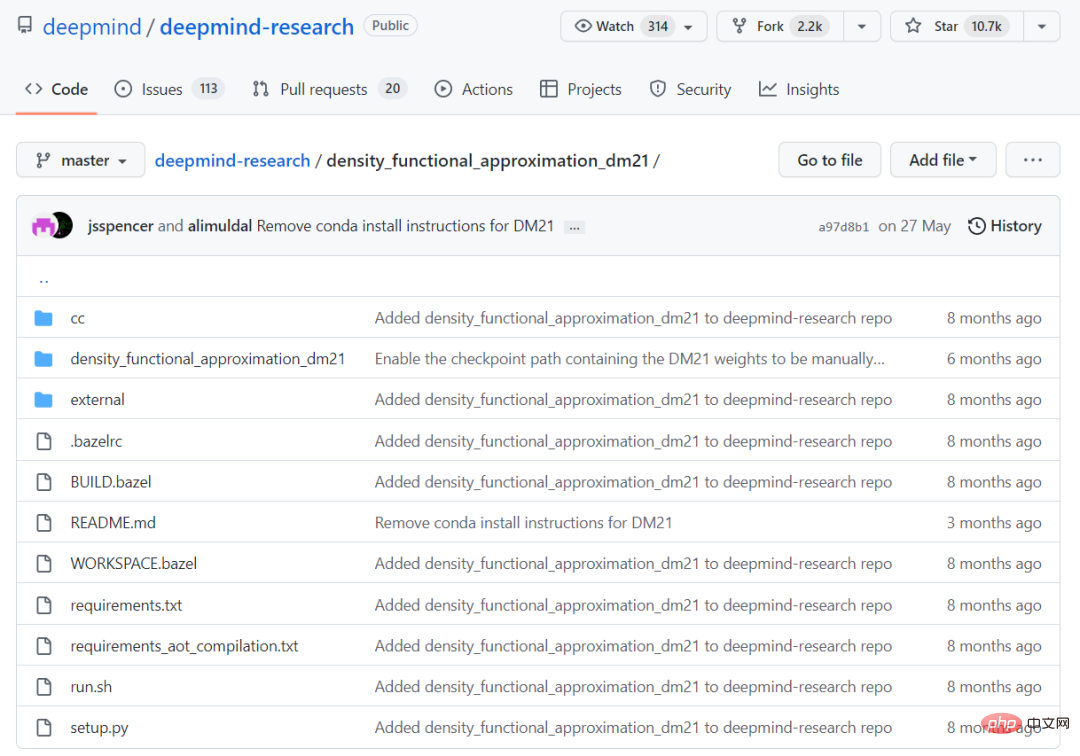1080x756 pixels.
Task: Click the eye icon in Watch button
Action: pyautogui.click(x=583, y=26)
